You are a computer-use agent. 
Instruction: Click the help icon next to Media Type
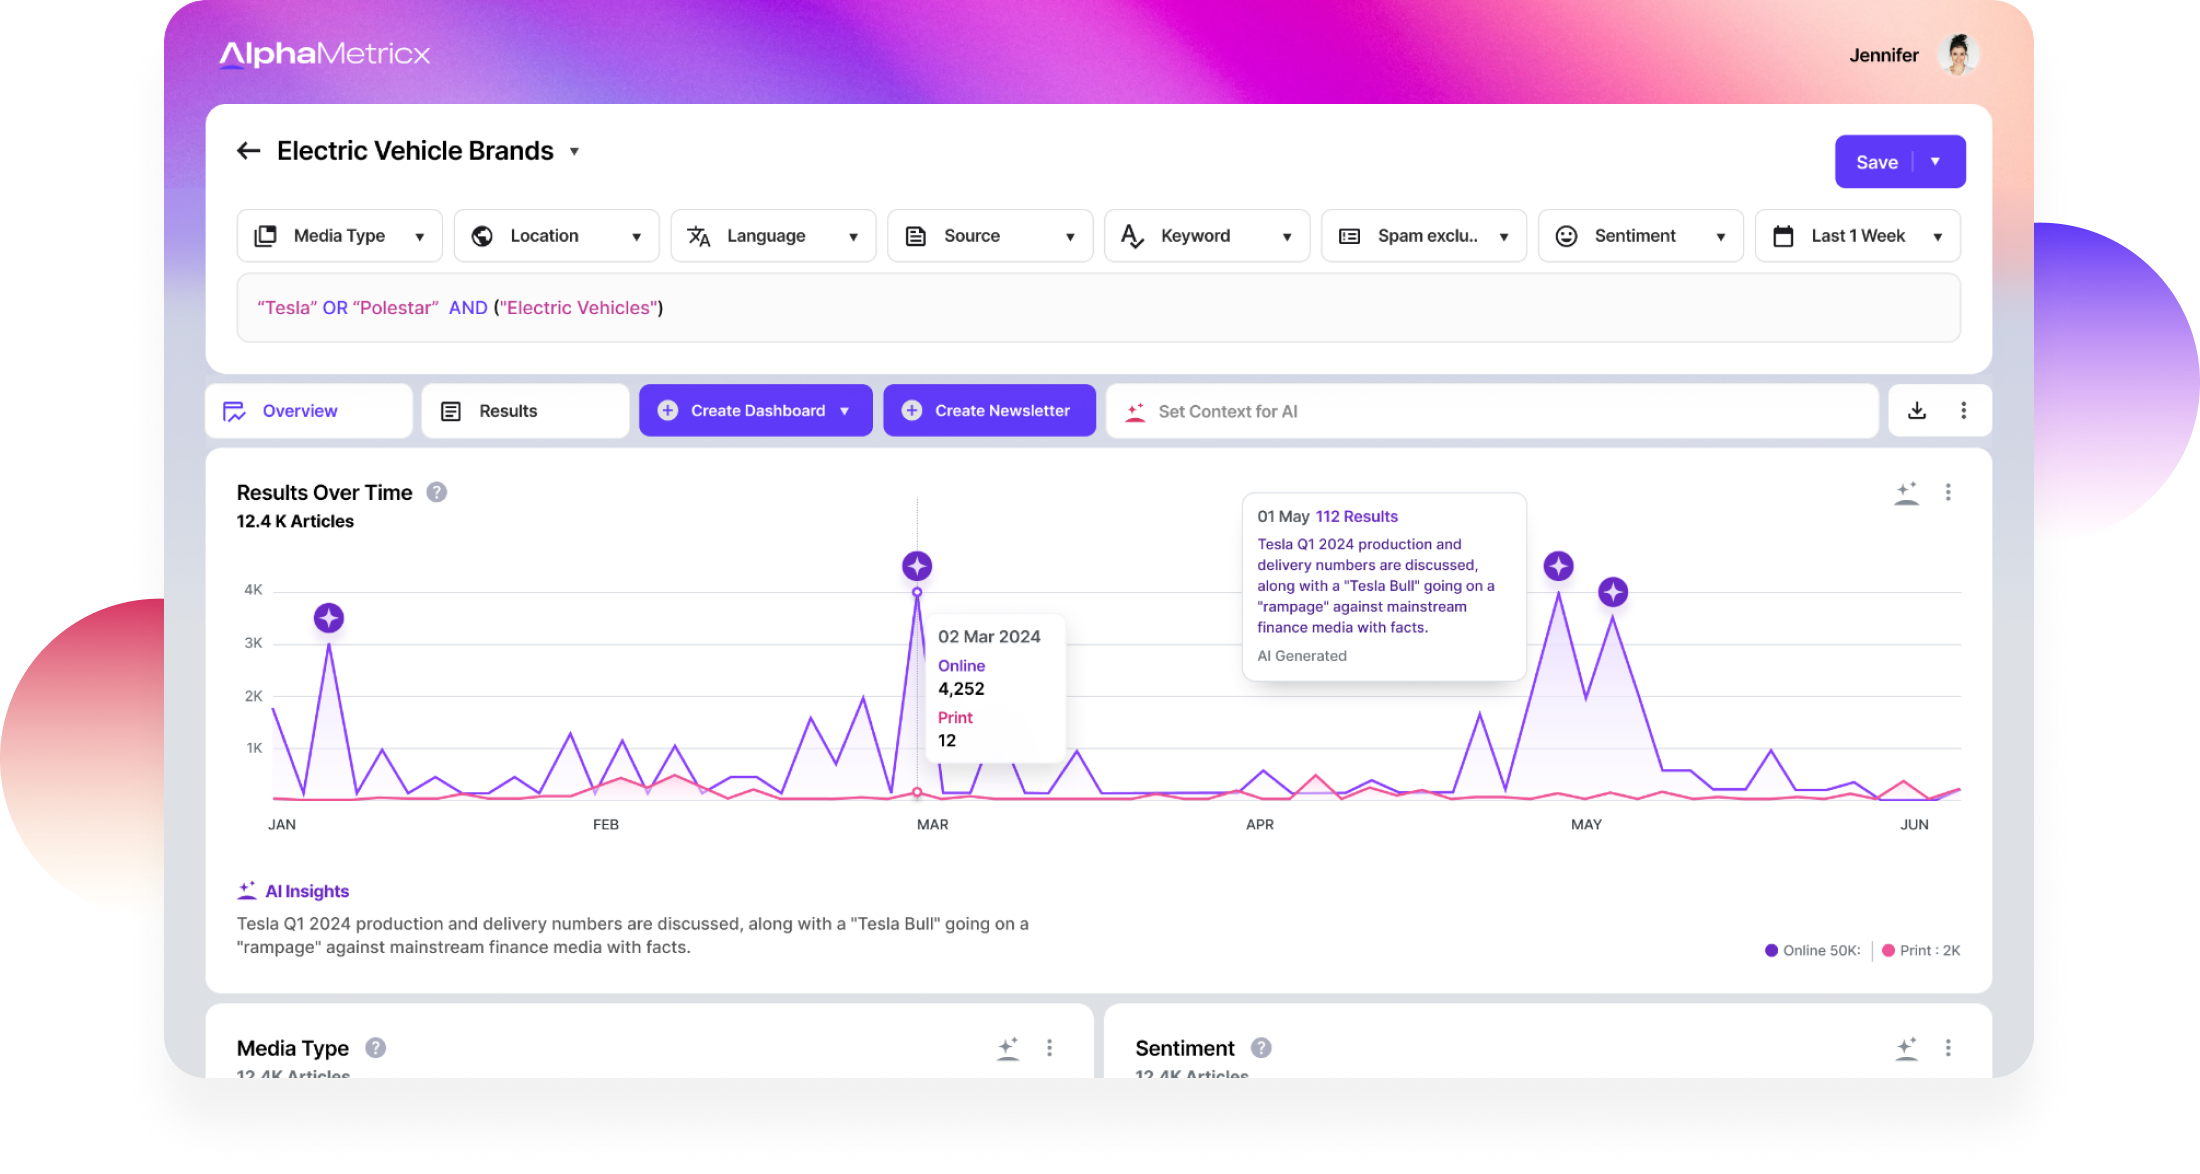point(375,1048)
